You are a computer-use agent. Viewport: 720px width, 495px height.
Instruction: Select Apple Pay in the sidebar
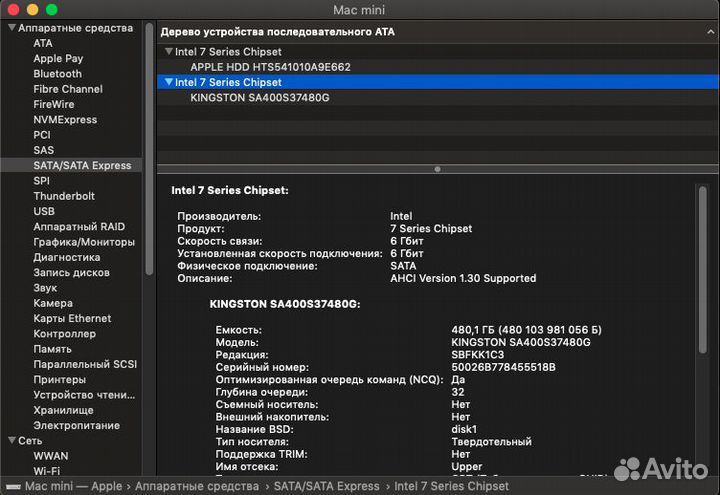pyautogui.click(x=58, y=58)
